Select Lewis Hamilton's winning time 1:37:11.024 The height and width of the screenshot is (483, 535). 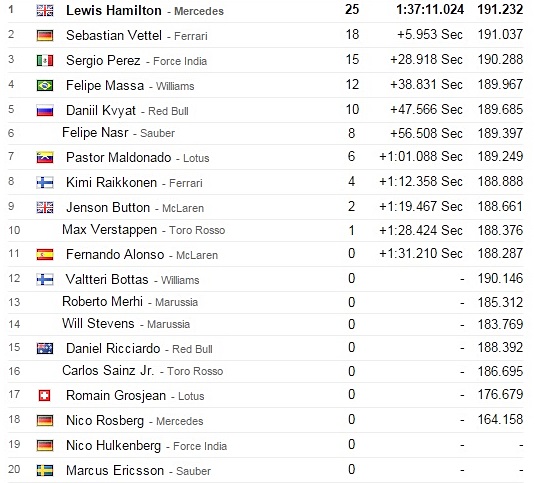(x=430, y=10)
